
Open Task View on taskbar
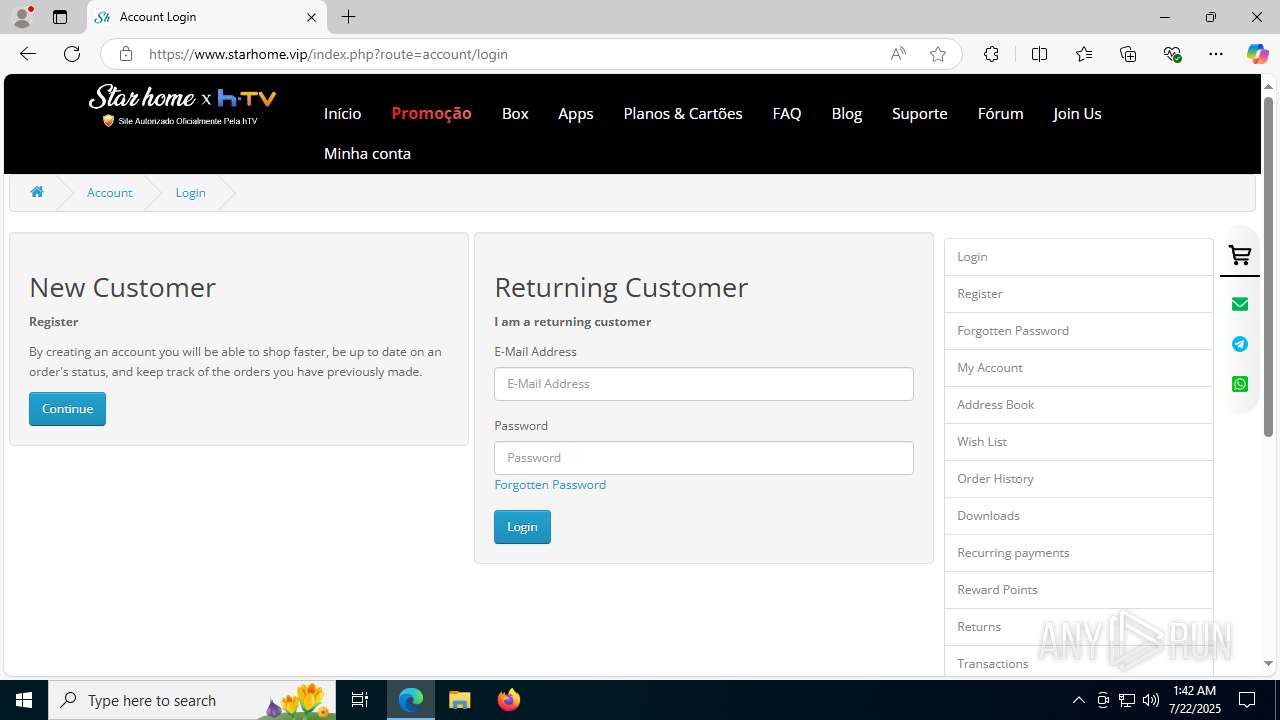point(360,700)
